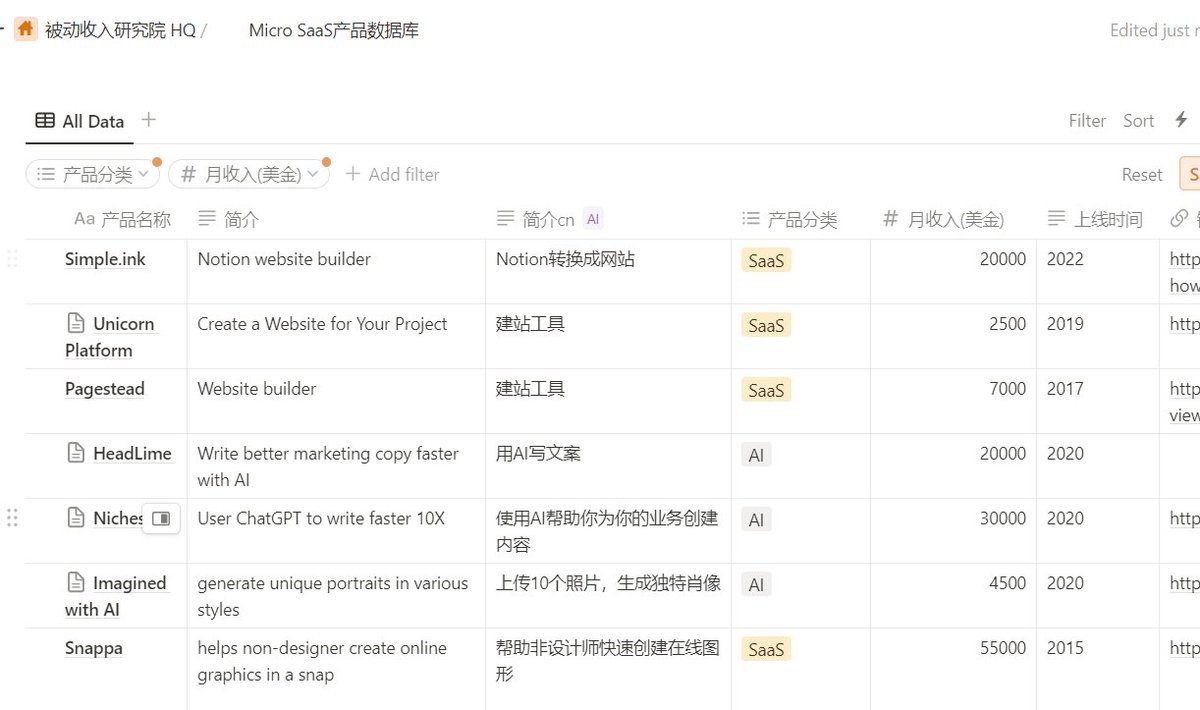
Task: Select revenue cell 55000
Action: (x=953, y=670)
